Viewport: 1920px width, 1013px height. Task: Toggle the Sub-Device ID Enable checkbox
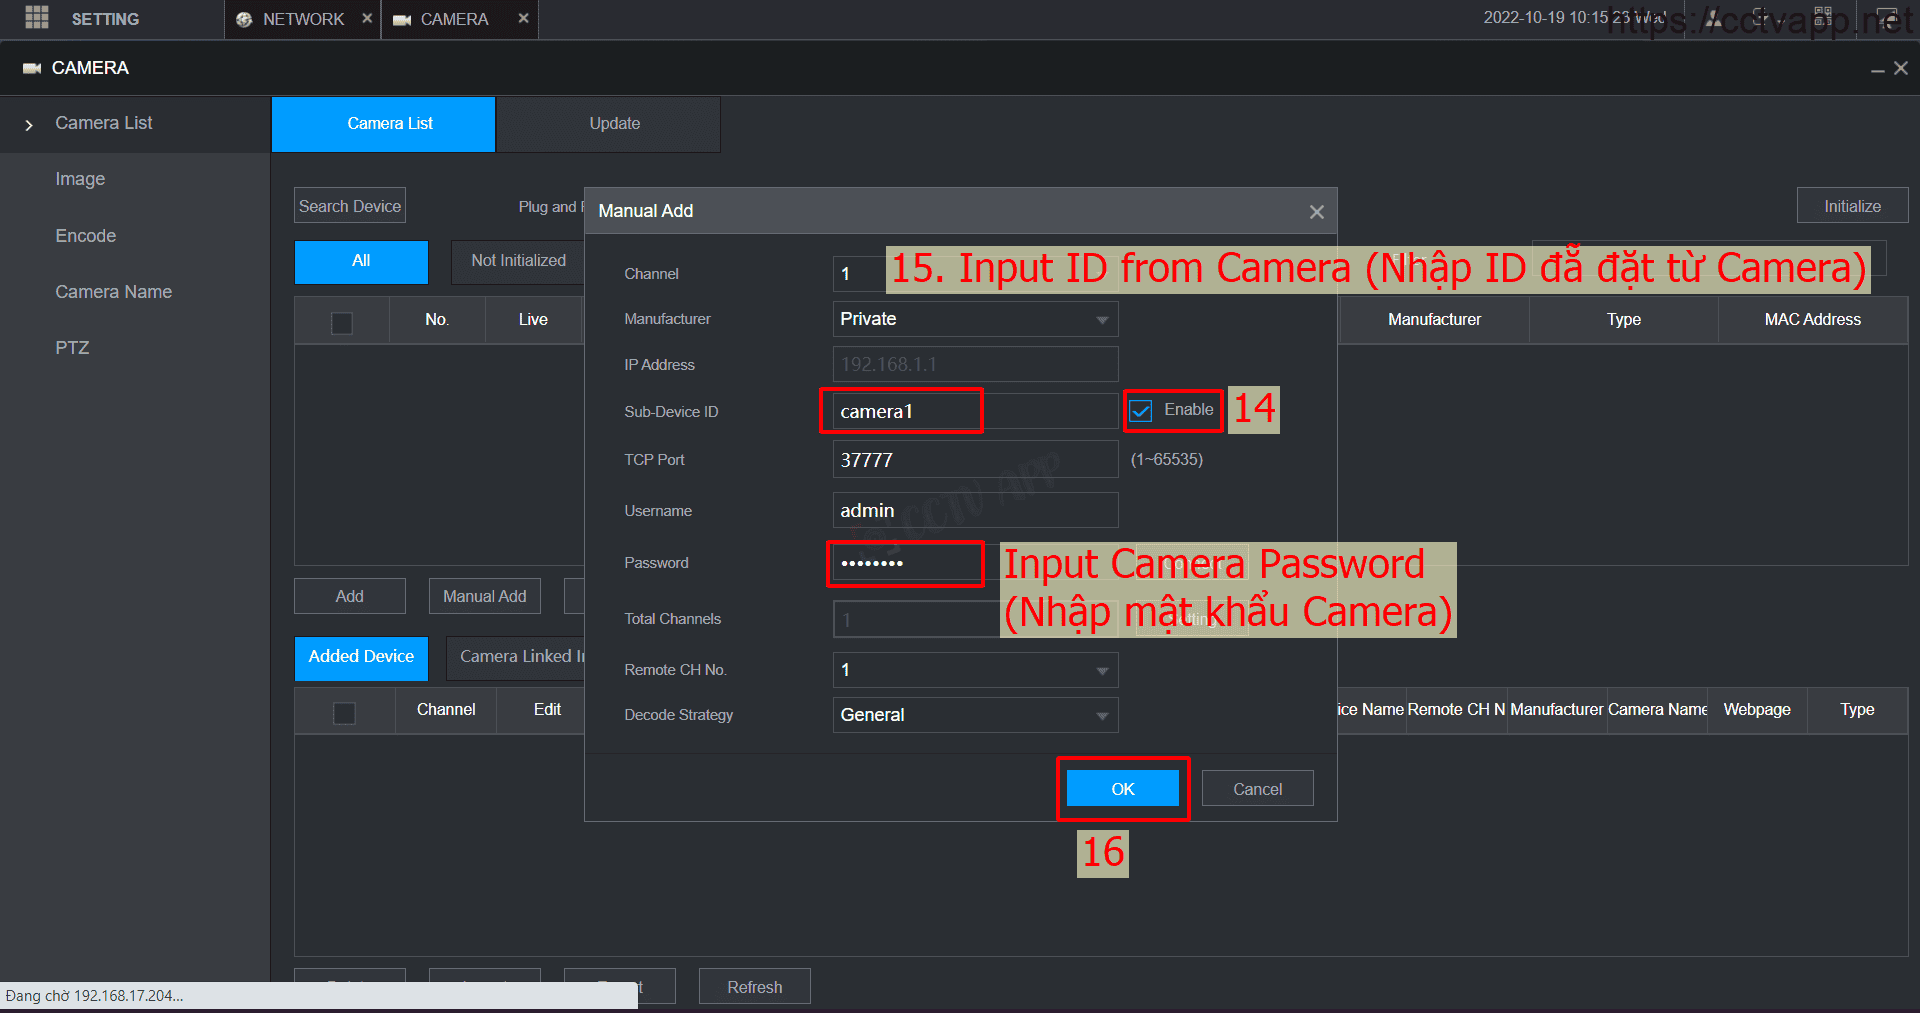tap(1141, 411)
